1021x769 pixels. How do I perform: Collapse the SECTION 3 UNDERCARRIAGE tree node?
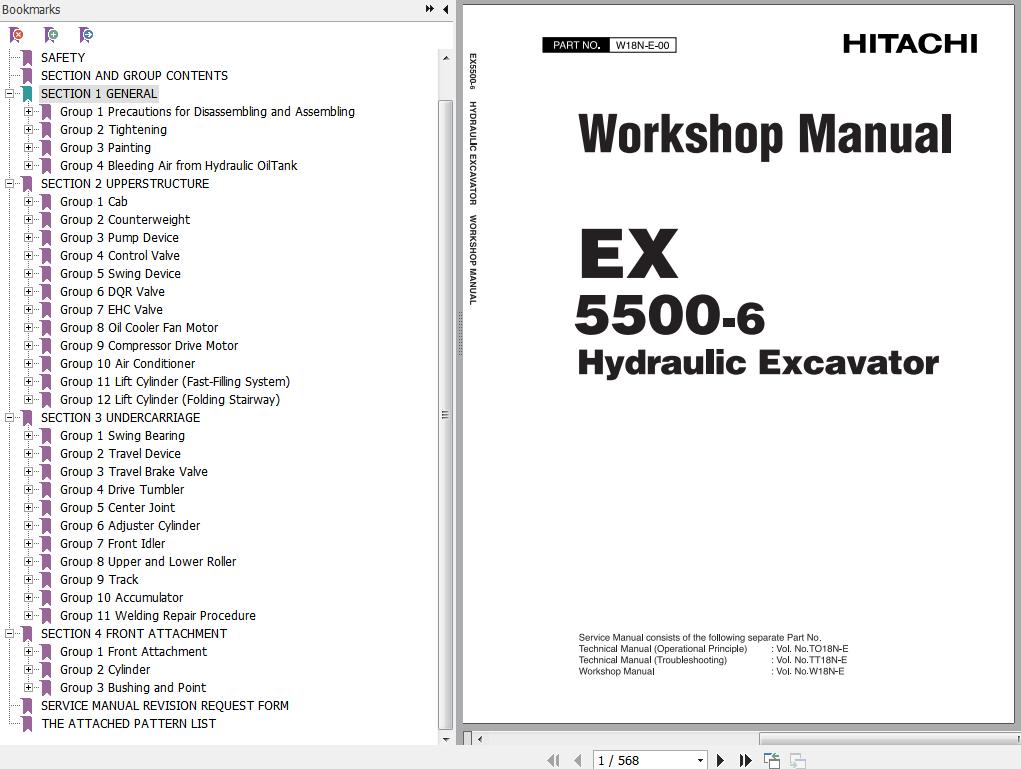(10, 417)
